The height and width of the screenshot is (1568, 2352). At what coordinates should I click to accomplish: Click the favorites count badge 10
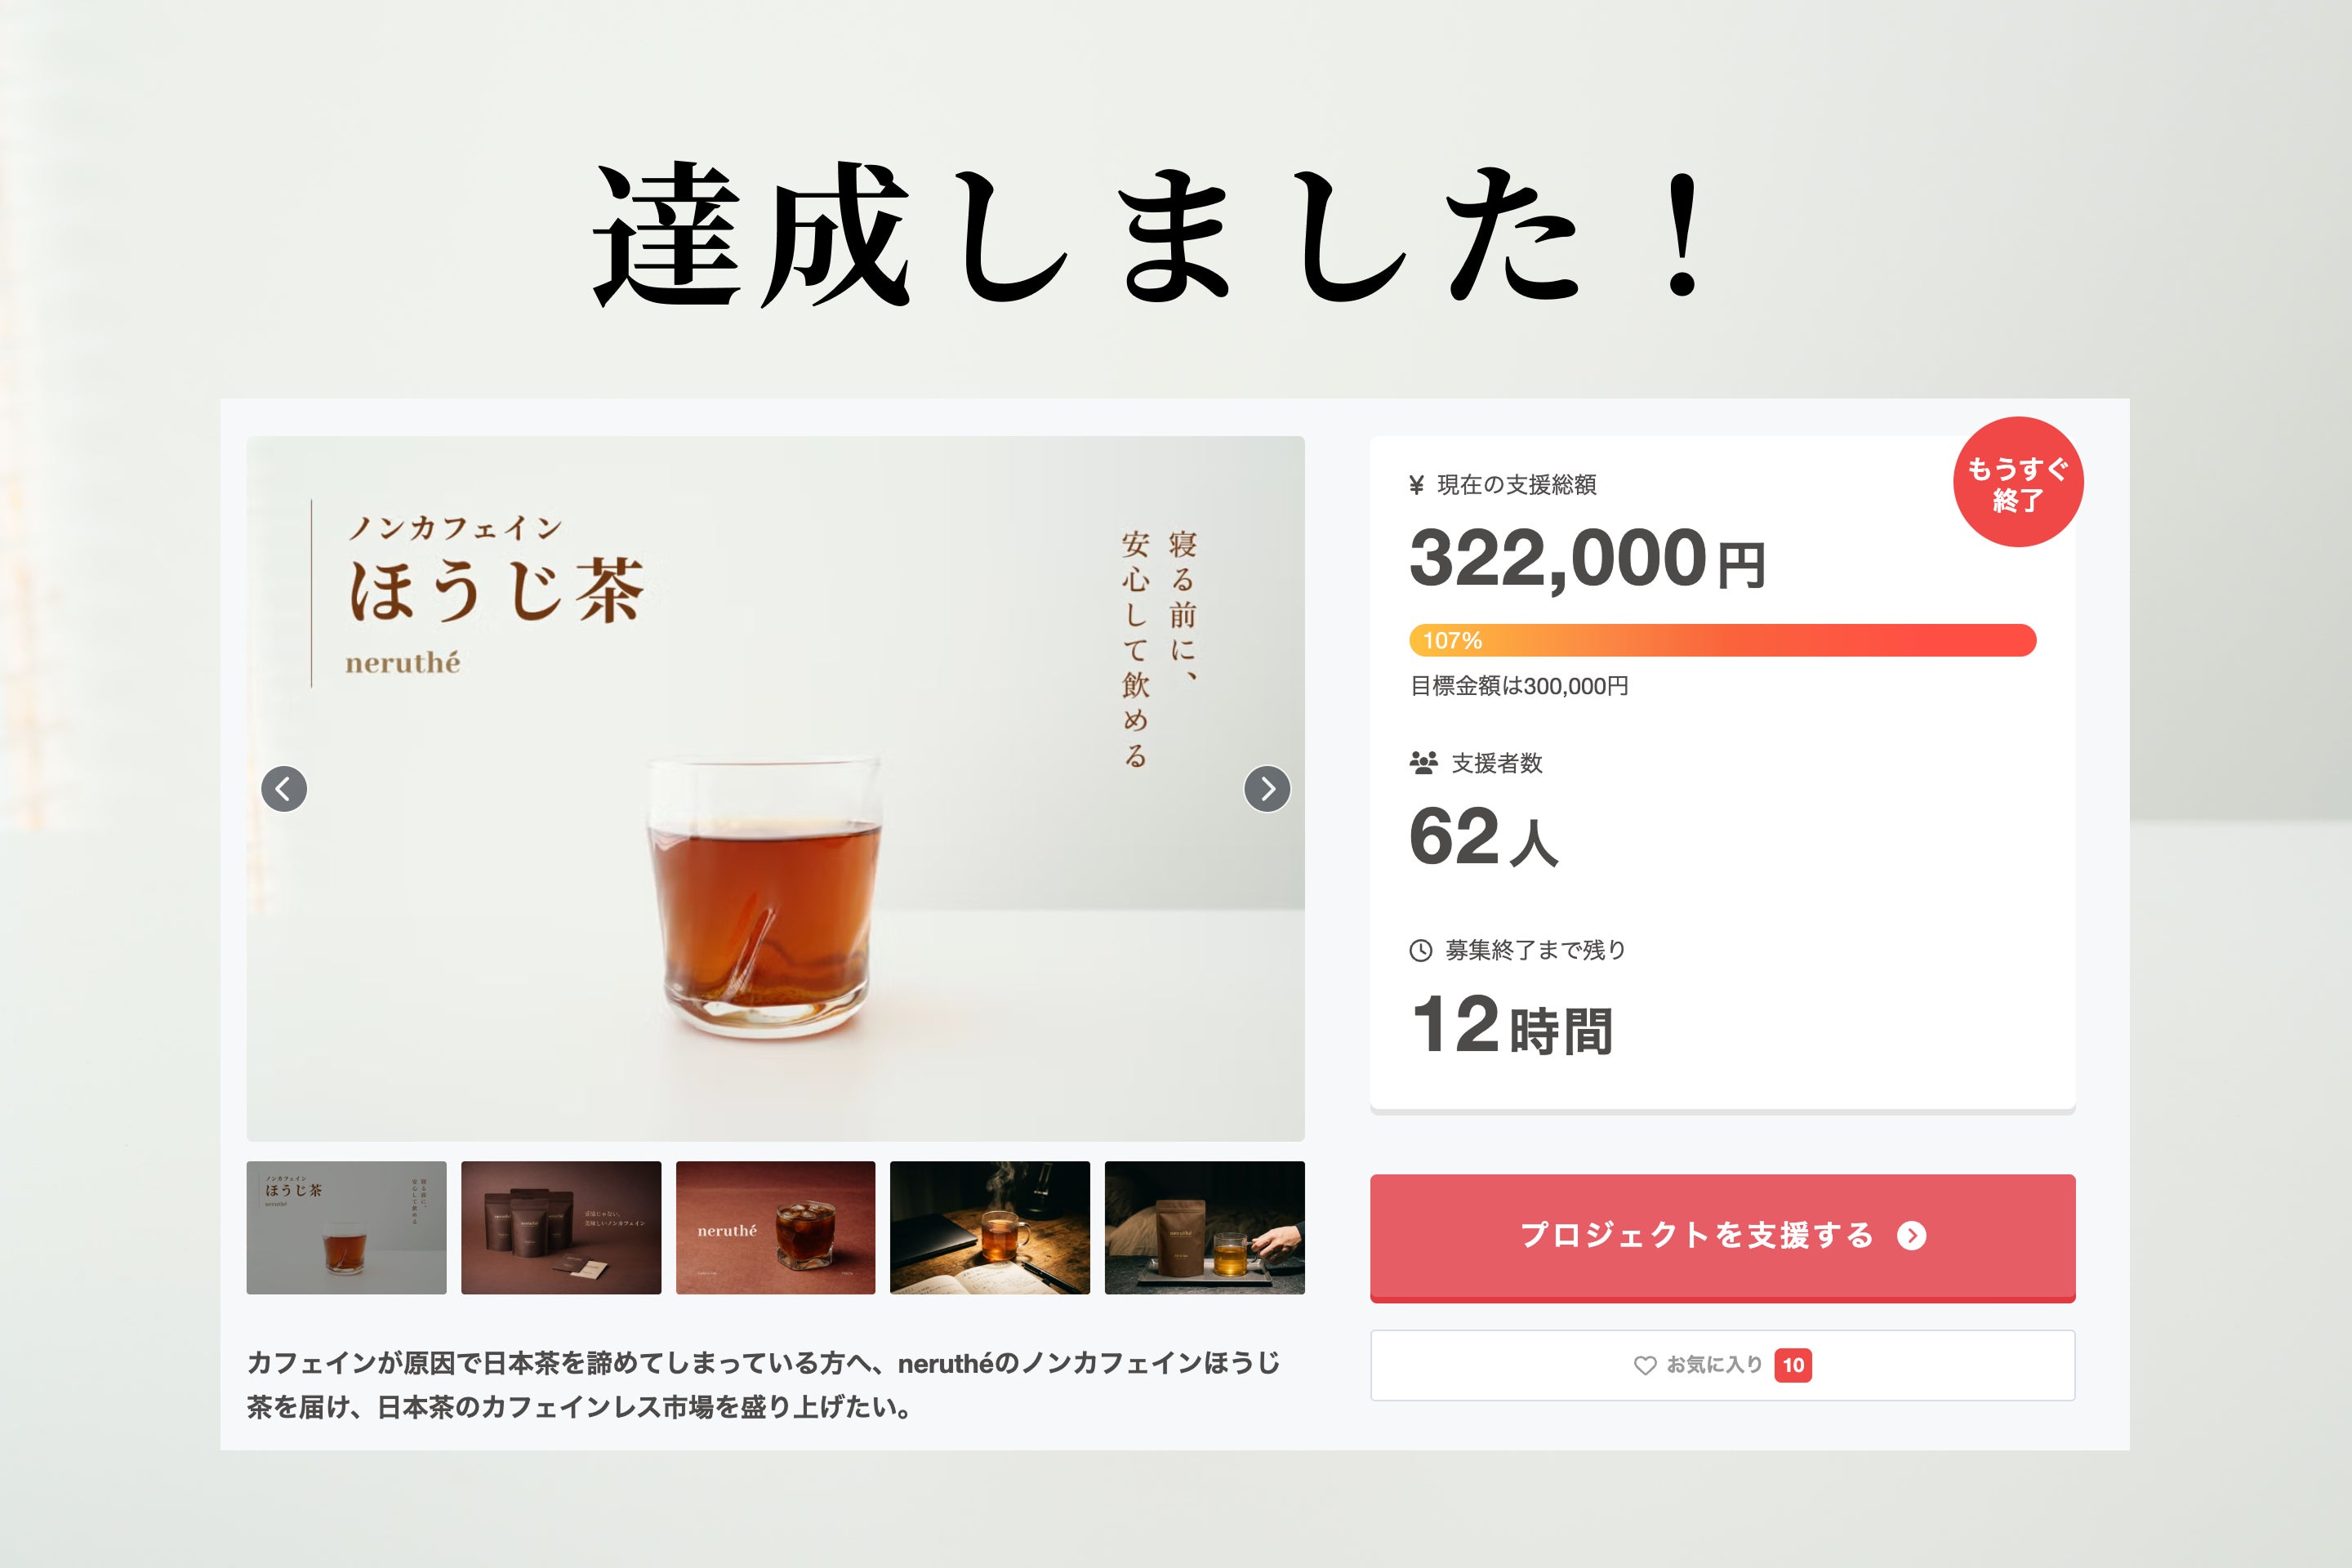tap(1793, 1365)
